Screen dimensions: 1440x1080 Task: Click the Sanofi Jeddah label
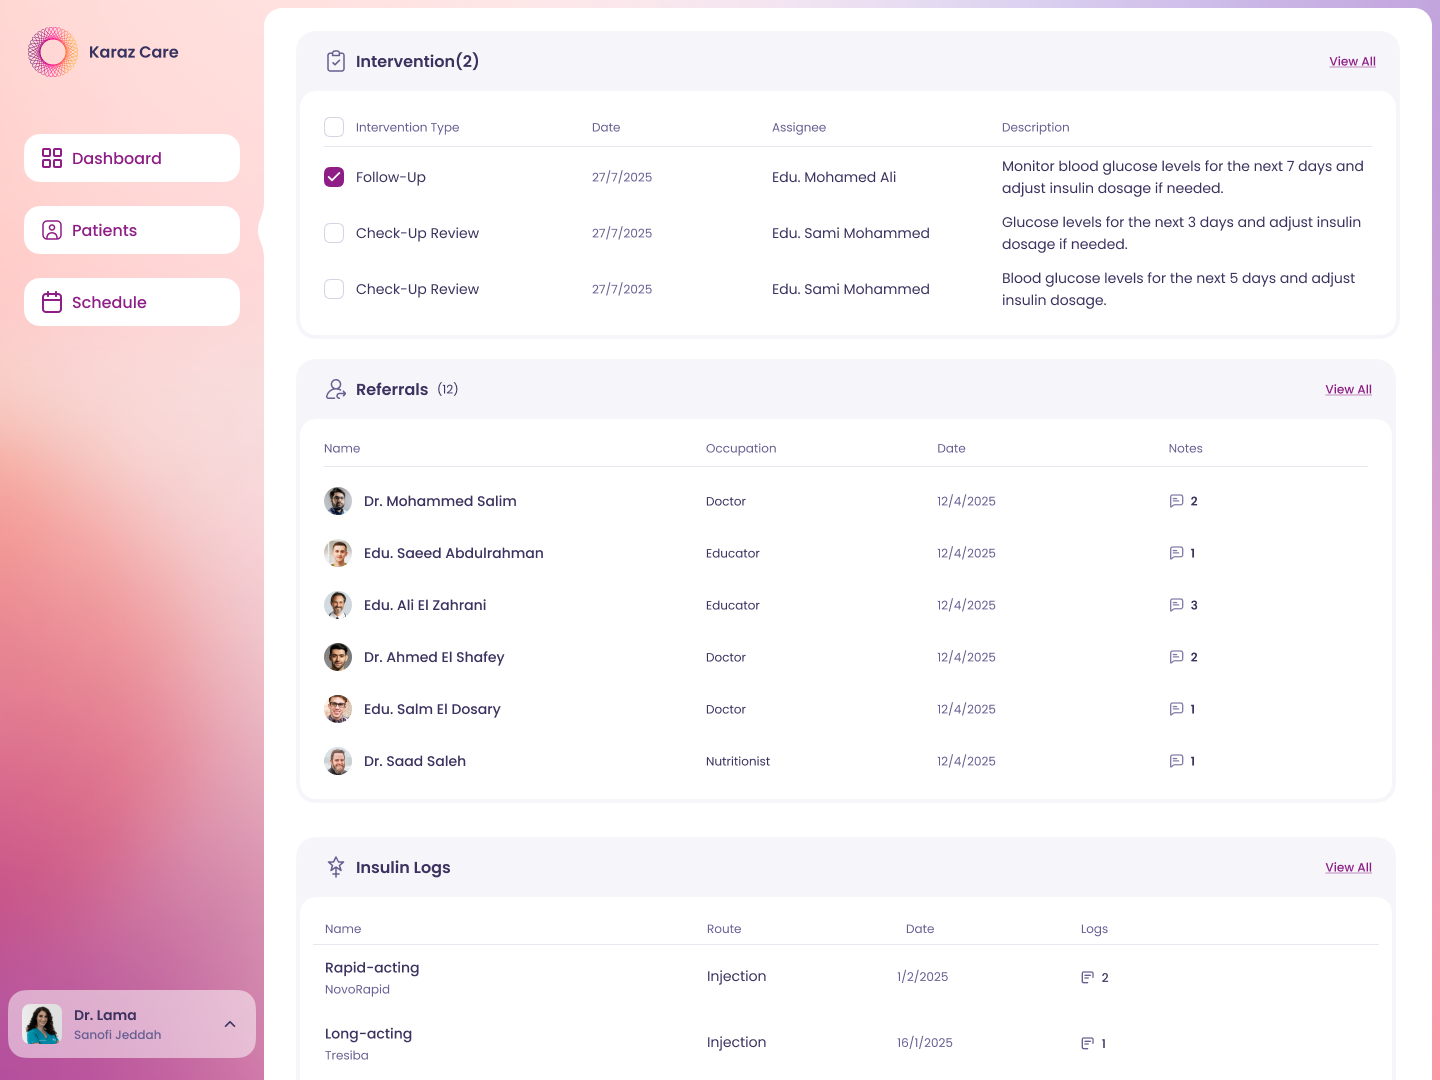117,1035
